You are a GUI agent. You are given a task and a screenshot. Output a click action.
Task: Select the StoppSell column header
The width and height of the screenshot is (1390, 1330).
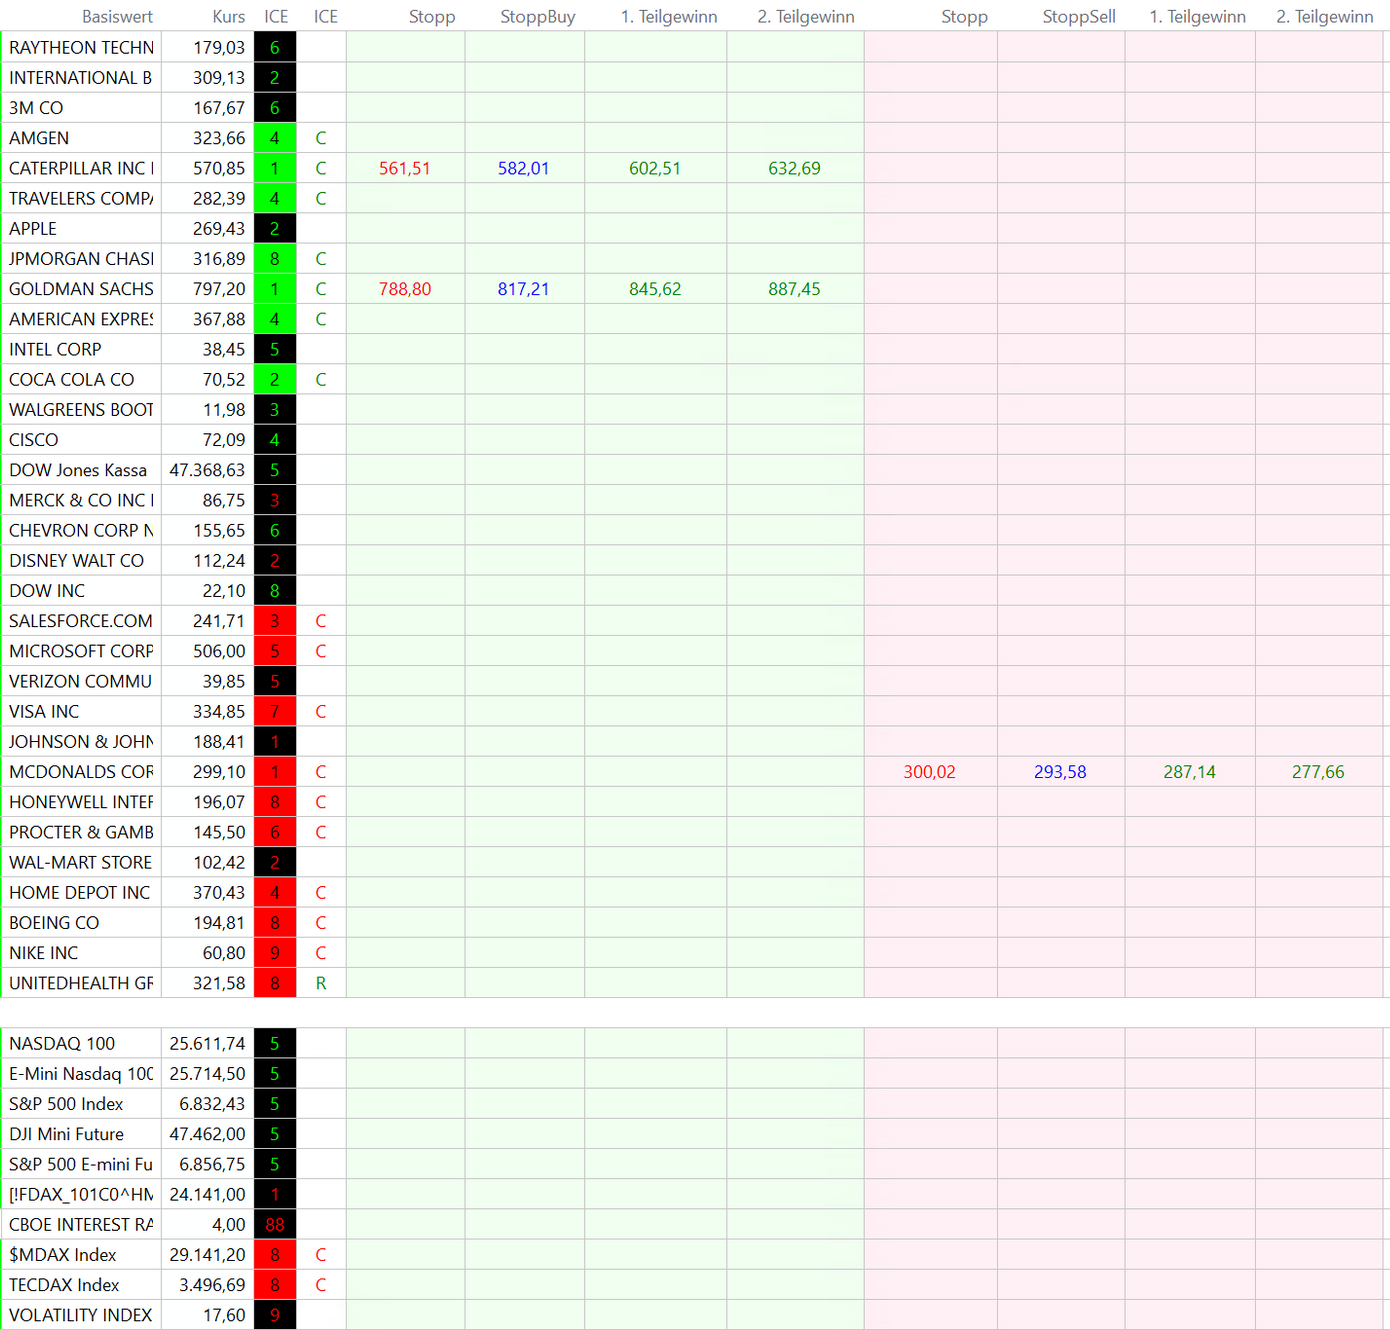(1078, 16)
